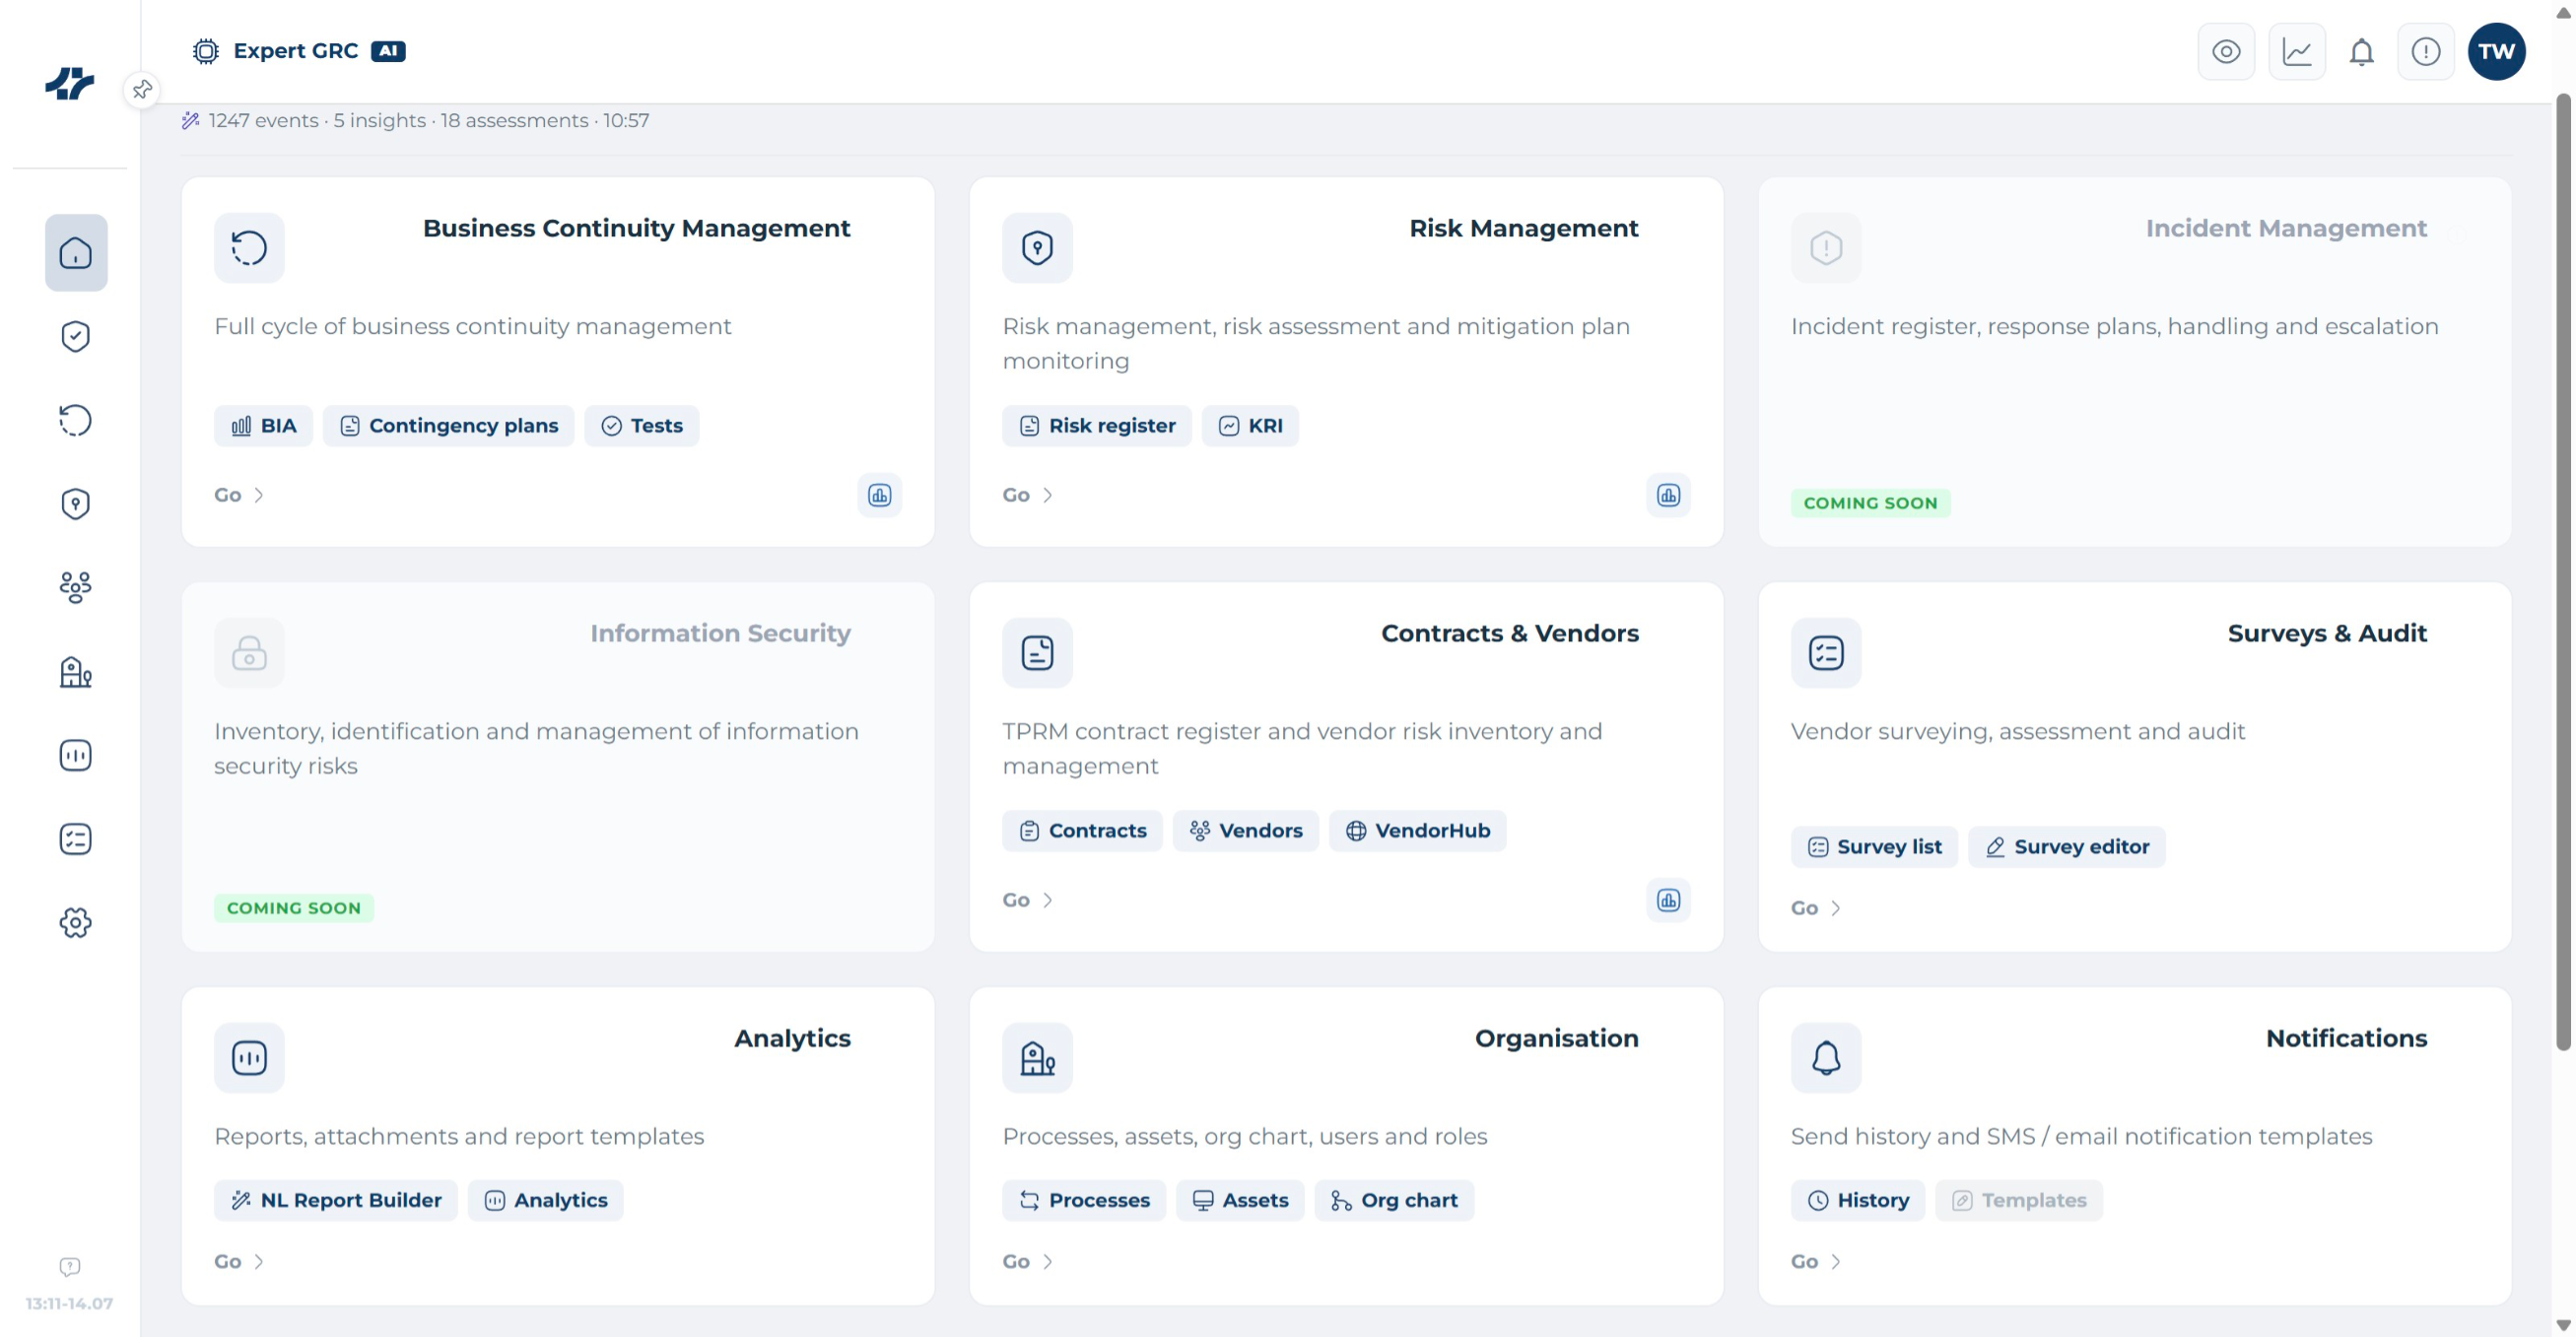Click Surveys & Audit card checklist icon
The width and height of the screenshot is (2576, 1337).
click(1826, 653)
